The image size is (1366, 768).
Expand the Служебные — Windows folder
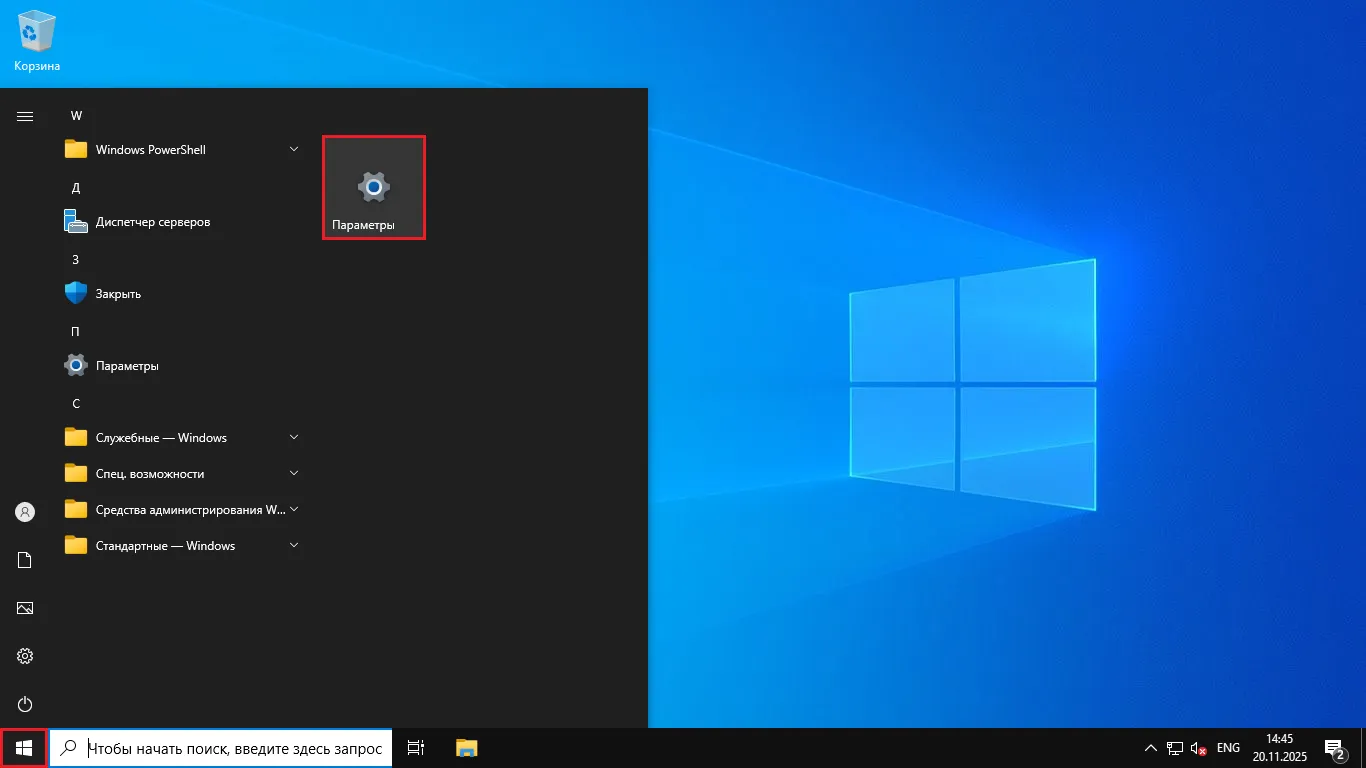click(294, 438)
